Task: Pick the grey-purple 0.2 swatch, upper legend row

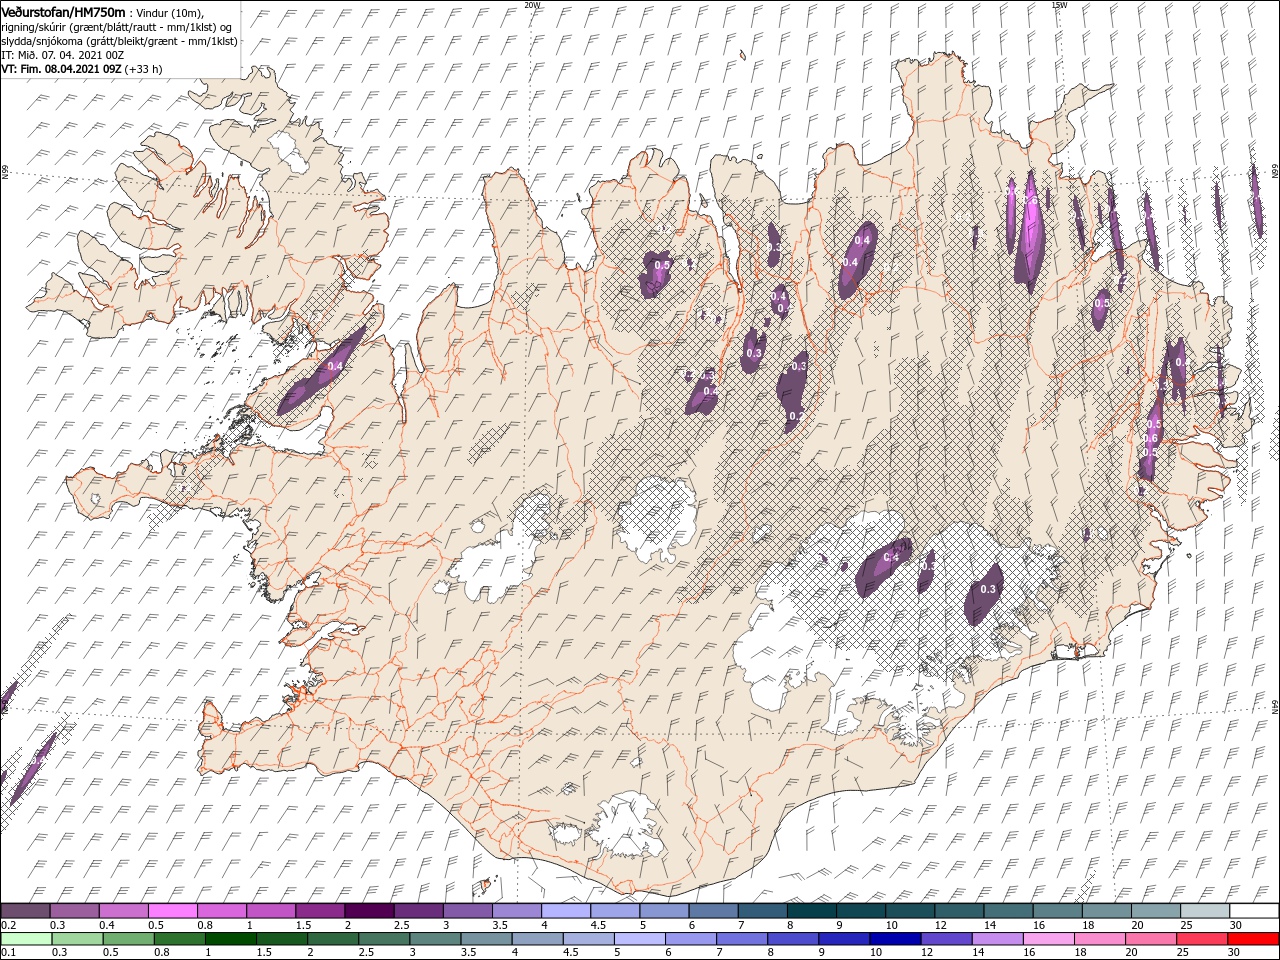Action: pos(25,911)
